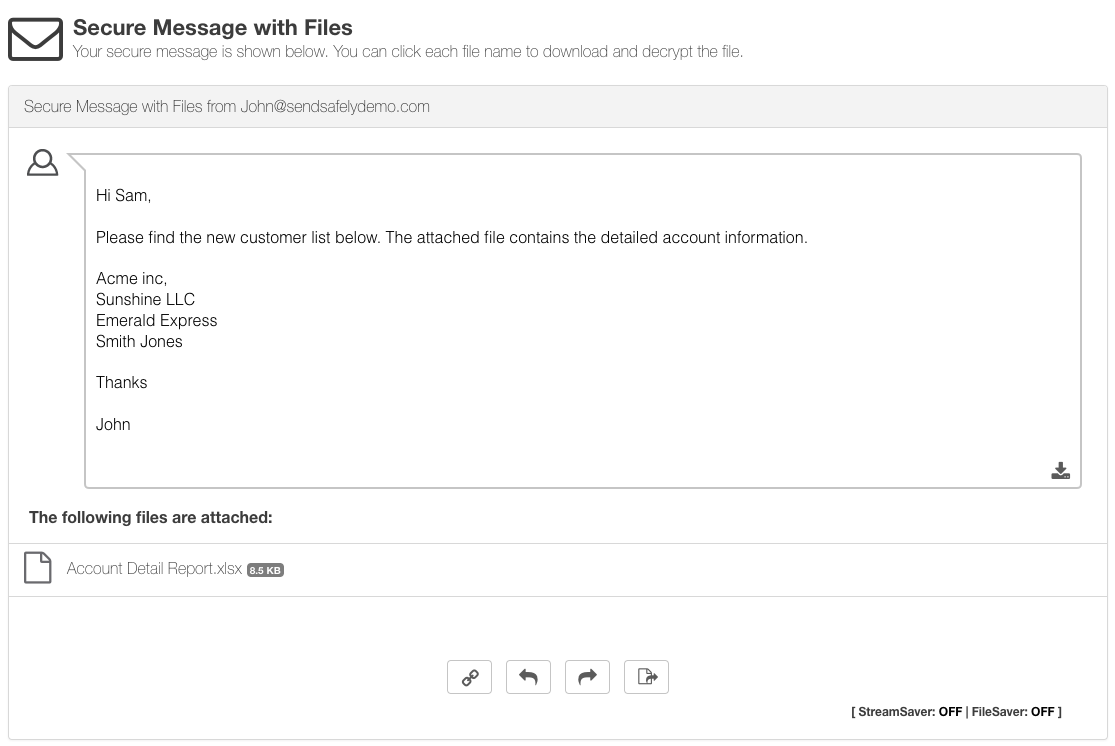Image resolution: width=1115 pixels, height=746 pixels.
Task: Click the download icon inside the message box
Action: tap(1060, 470)
